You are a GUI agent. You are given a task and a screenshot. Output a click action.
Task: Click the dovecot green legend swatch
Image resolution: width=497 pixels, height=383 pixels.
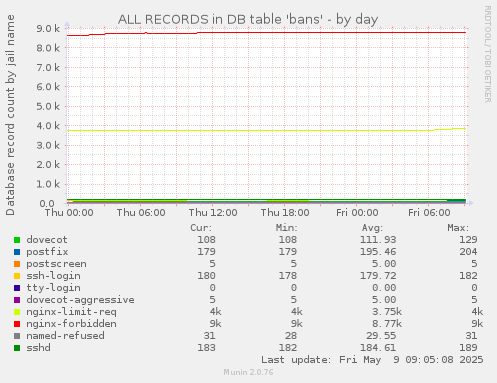point(17,240)
